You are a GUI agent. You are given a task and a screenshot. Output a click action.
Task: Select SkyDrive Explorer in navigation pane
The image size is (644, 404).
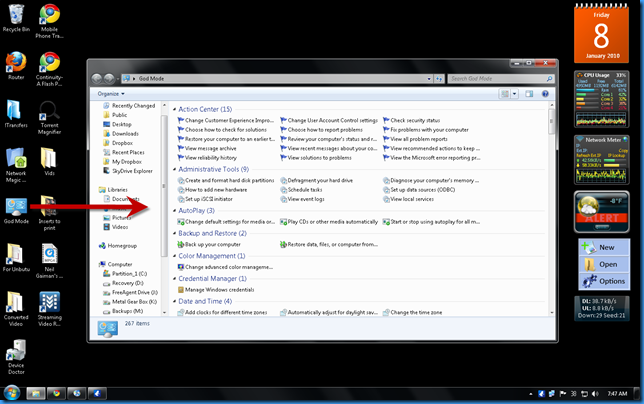128,171
